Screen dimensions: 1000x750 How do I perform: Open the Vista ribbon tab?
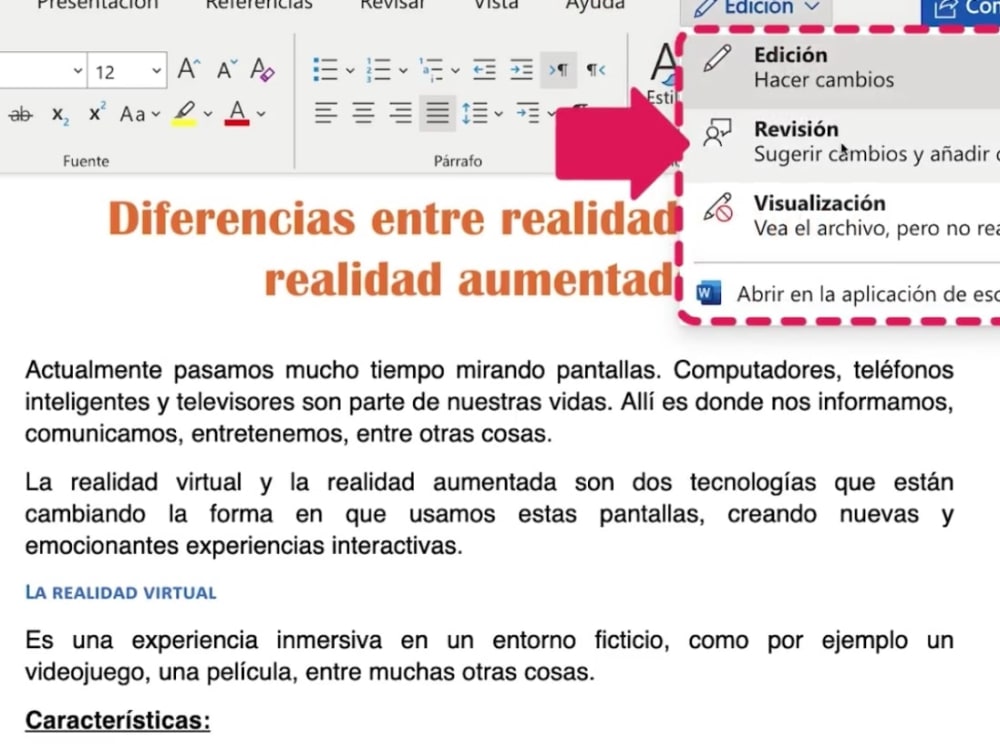coord(496,5)
